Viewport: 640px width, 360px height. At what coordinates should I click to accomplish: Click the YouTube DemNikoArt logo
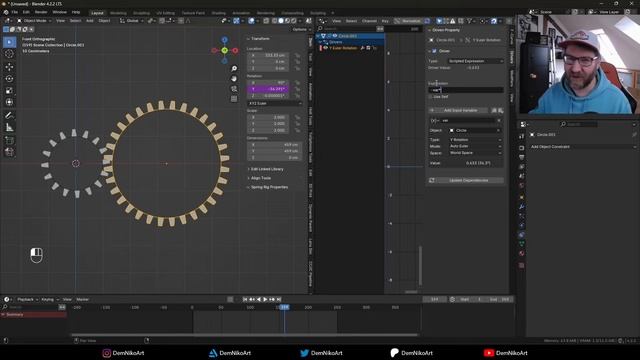pos(489,353)
